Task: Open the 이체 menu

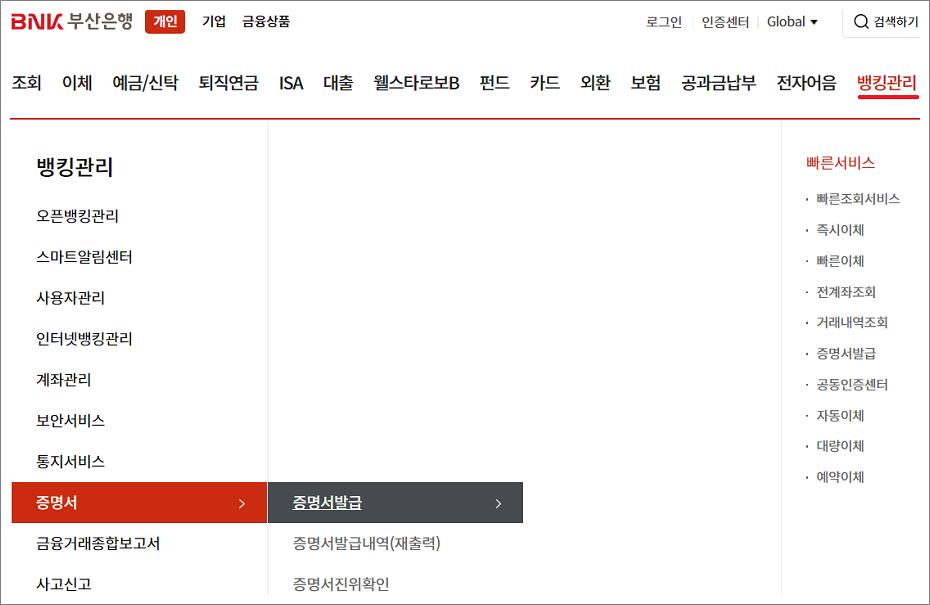Action: pyautogui.click(x=77, y=82)
